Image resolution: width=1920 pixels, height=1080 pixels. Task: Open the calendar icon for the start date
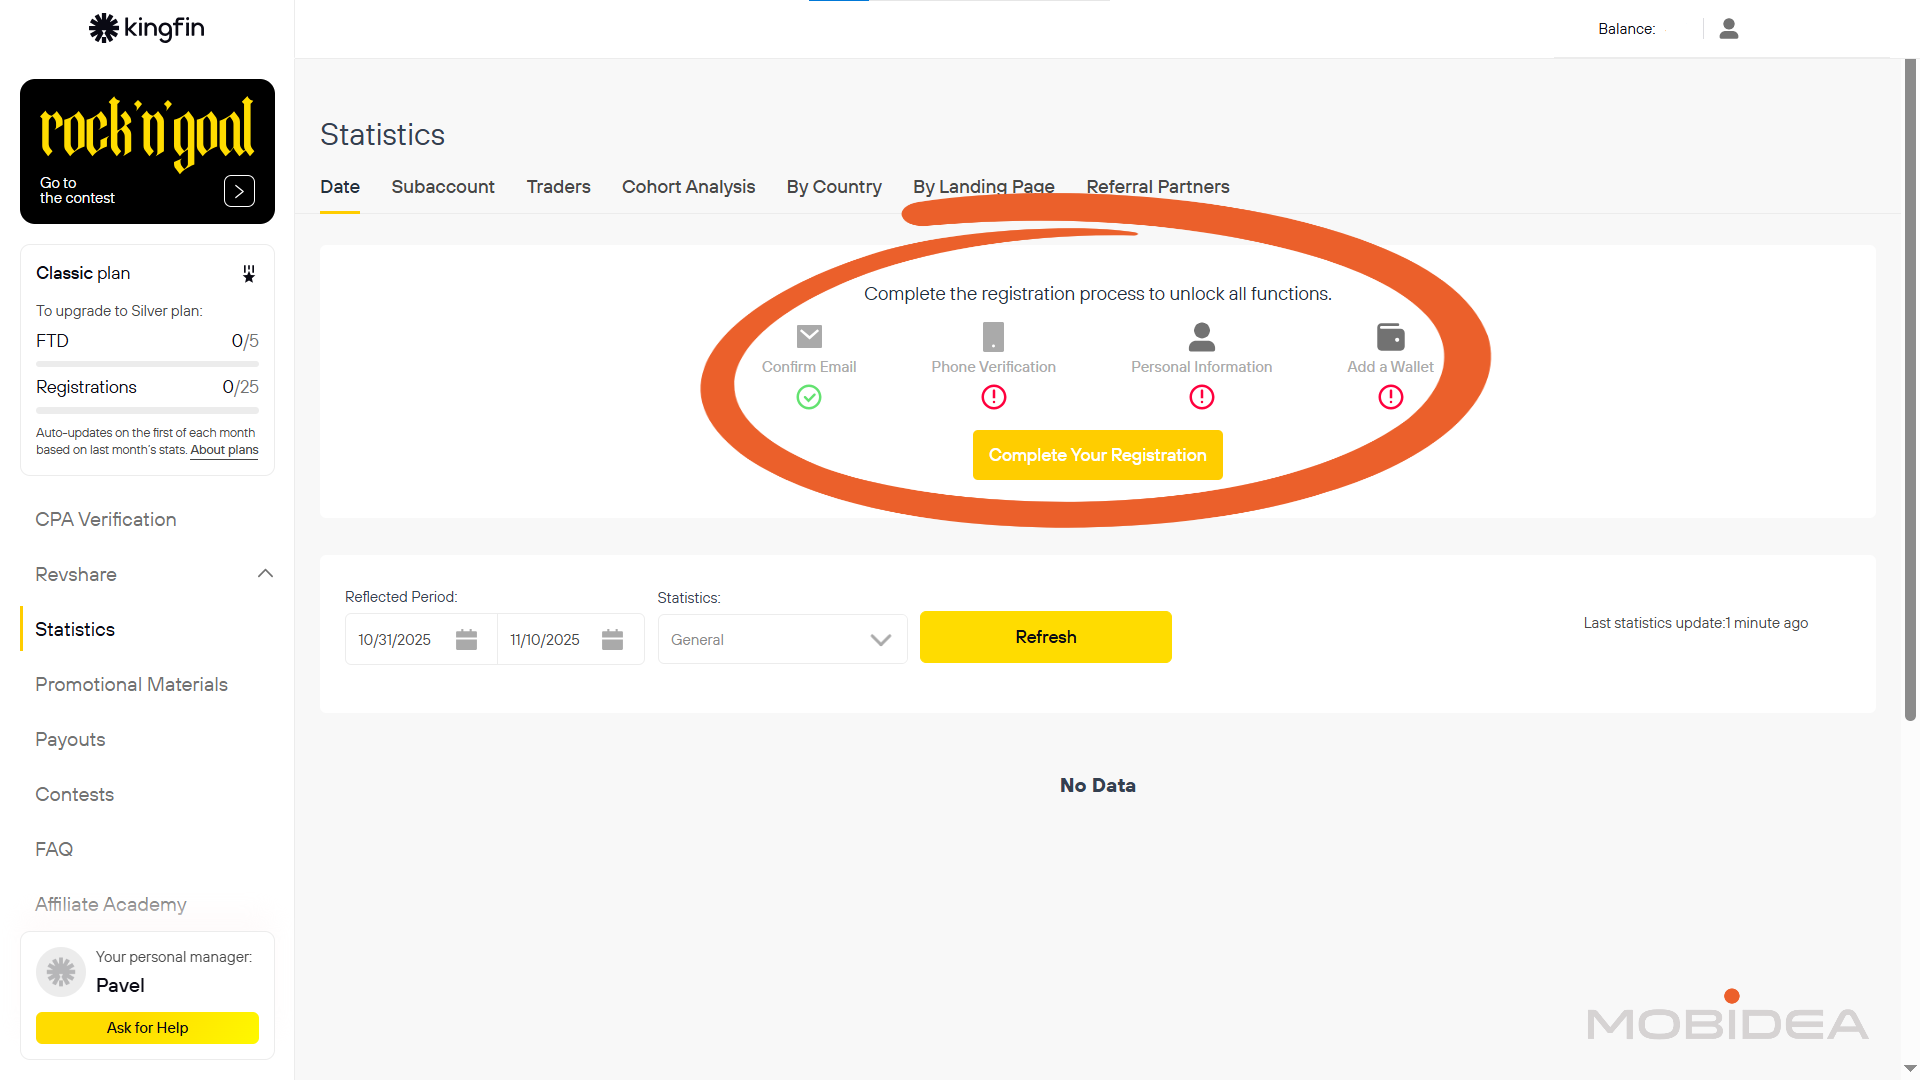click(466, 639)
